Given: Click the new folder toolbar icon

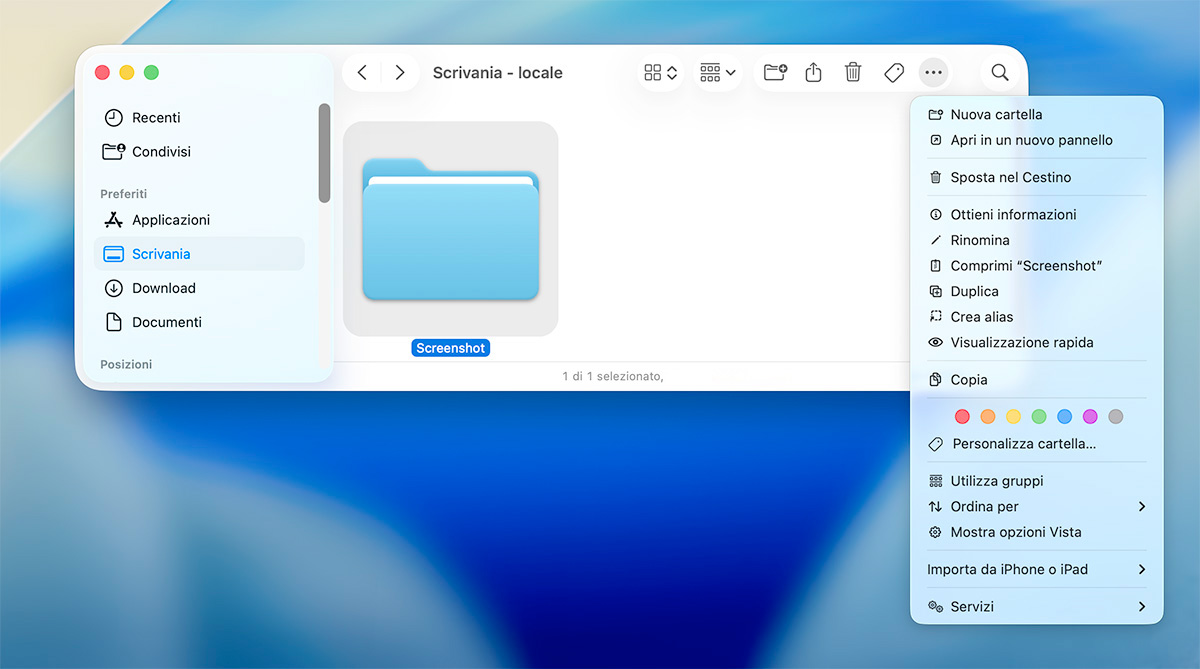Looking at the screenshot, I should 775,72.
